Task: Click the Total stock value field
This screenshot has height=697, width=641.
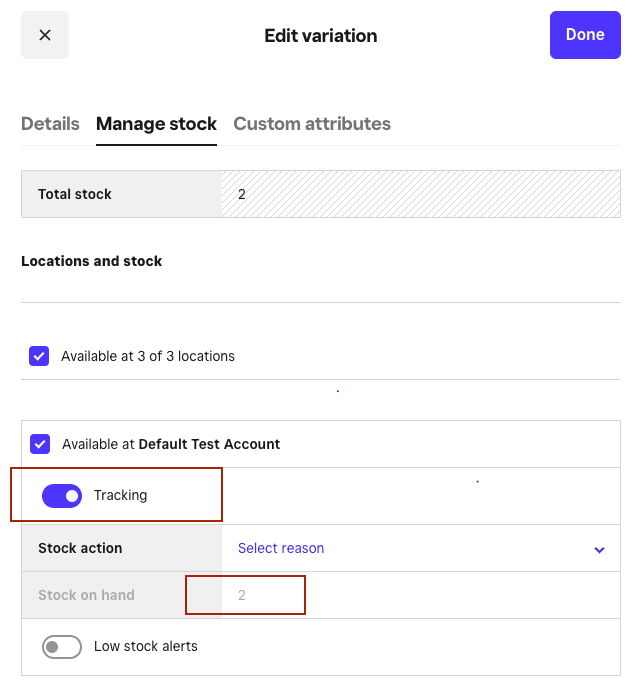Action: click(420, 194)
